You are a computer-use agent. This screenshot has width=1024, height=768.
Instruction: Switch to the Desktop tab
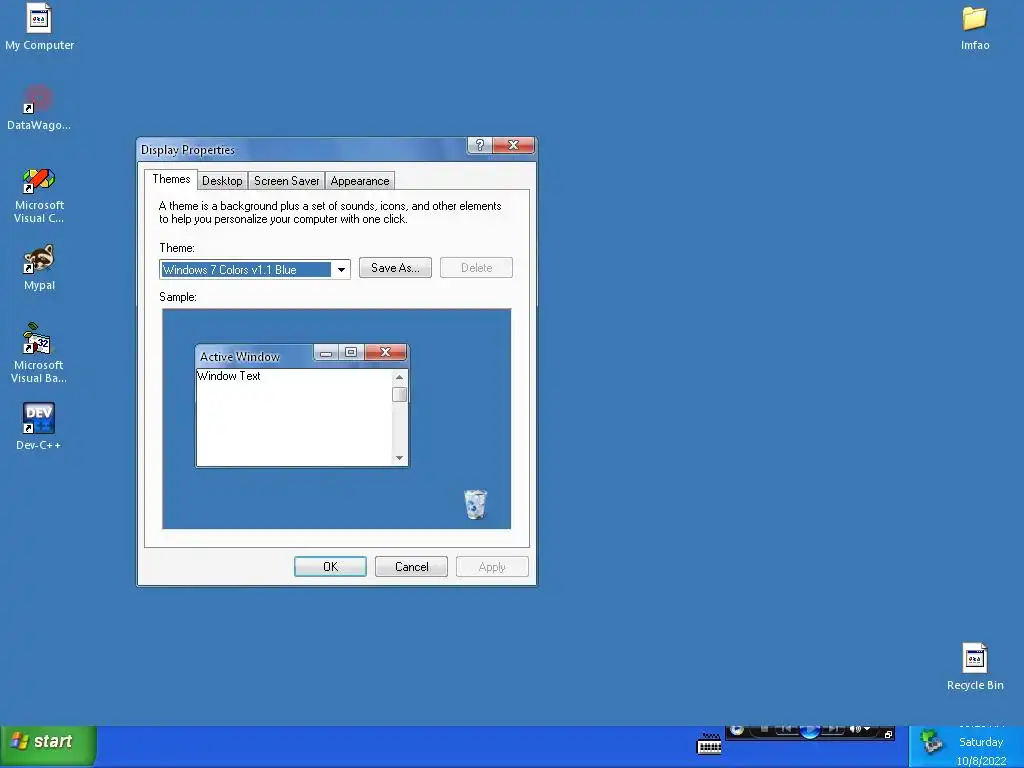pyautogui.click(x=222, y=181)
